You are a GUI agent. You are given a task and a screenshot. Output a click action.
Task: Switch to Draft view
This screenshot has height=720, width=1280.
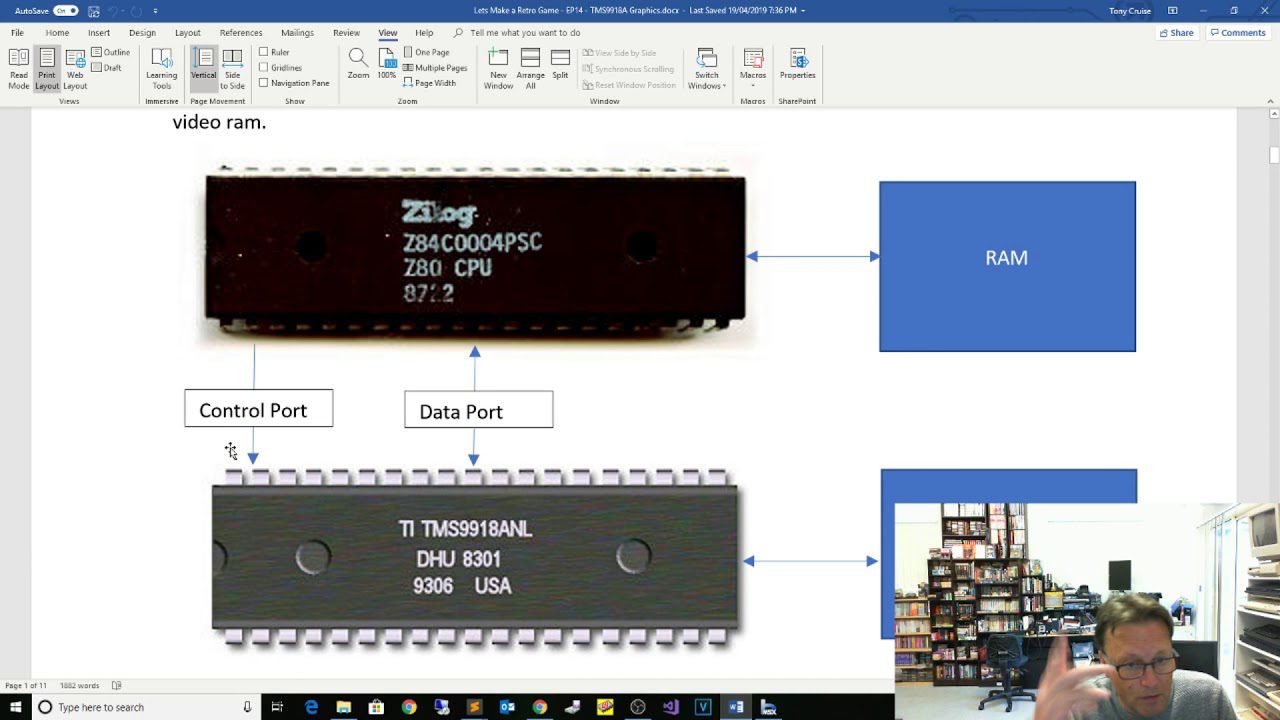pos(105,66)
